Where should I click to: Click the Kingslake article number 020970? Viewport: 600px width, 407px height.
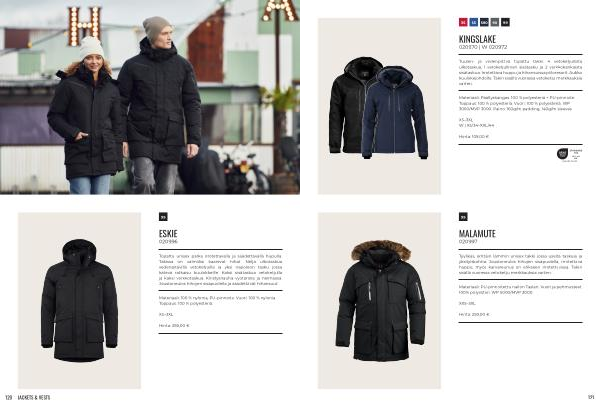[468, 47]
